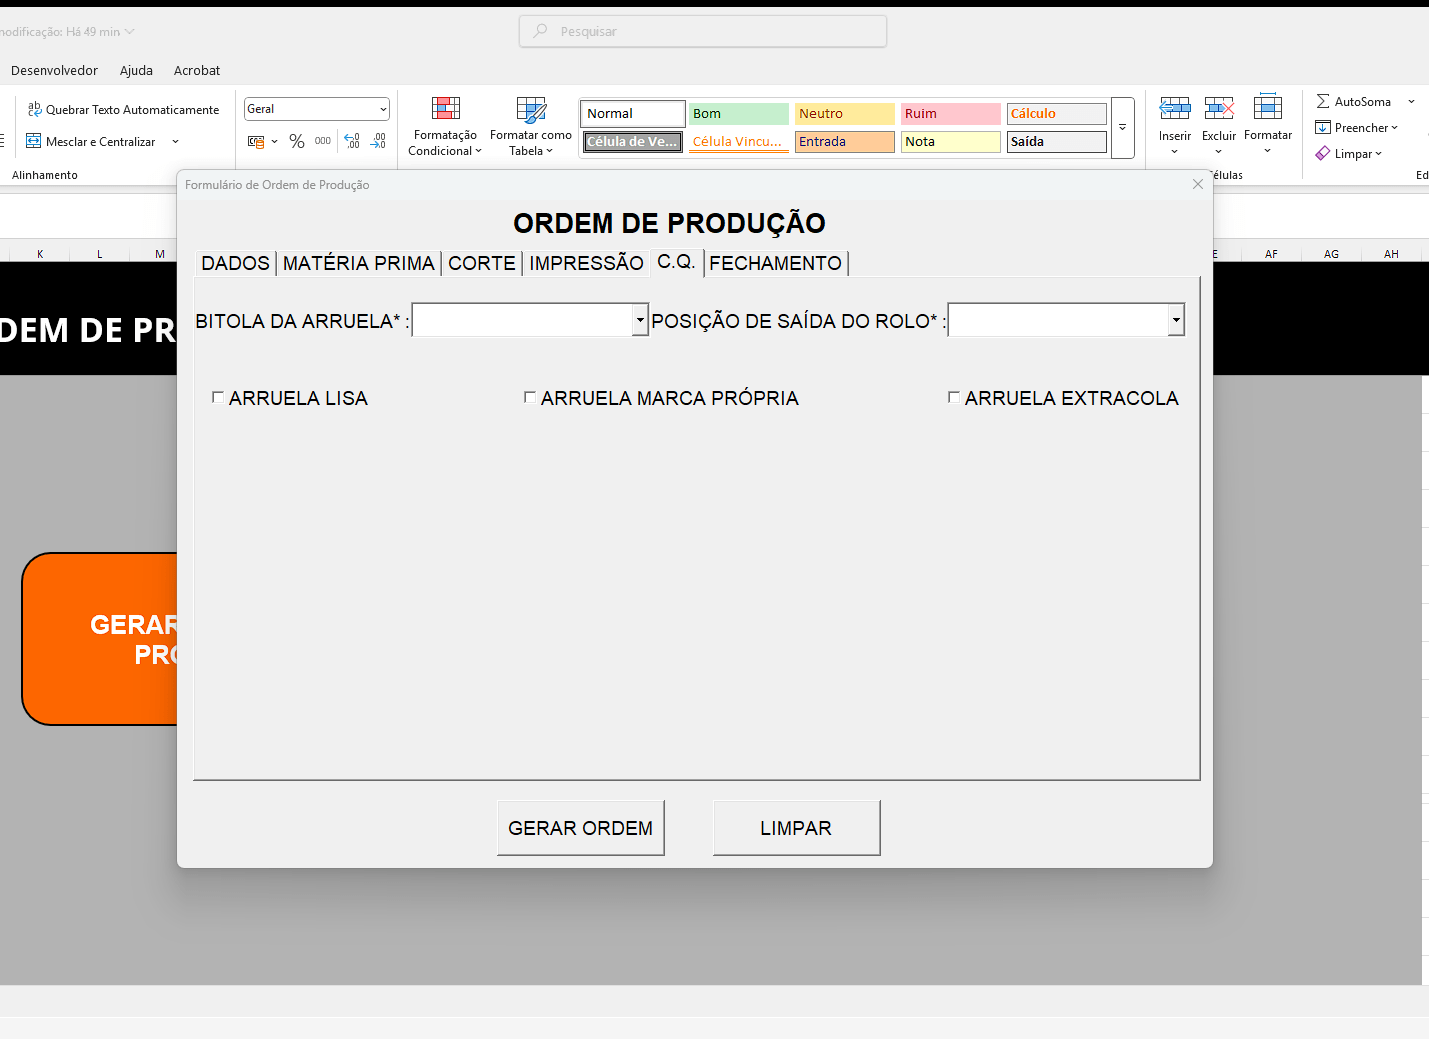Click the Quebrar Texto Automaticamente wrap icon
This screenshot has width=1429, height=1039.
(x=35, y=109)
